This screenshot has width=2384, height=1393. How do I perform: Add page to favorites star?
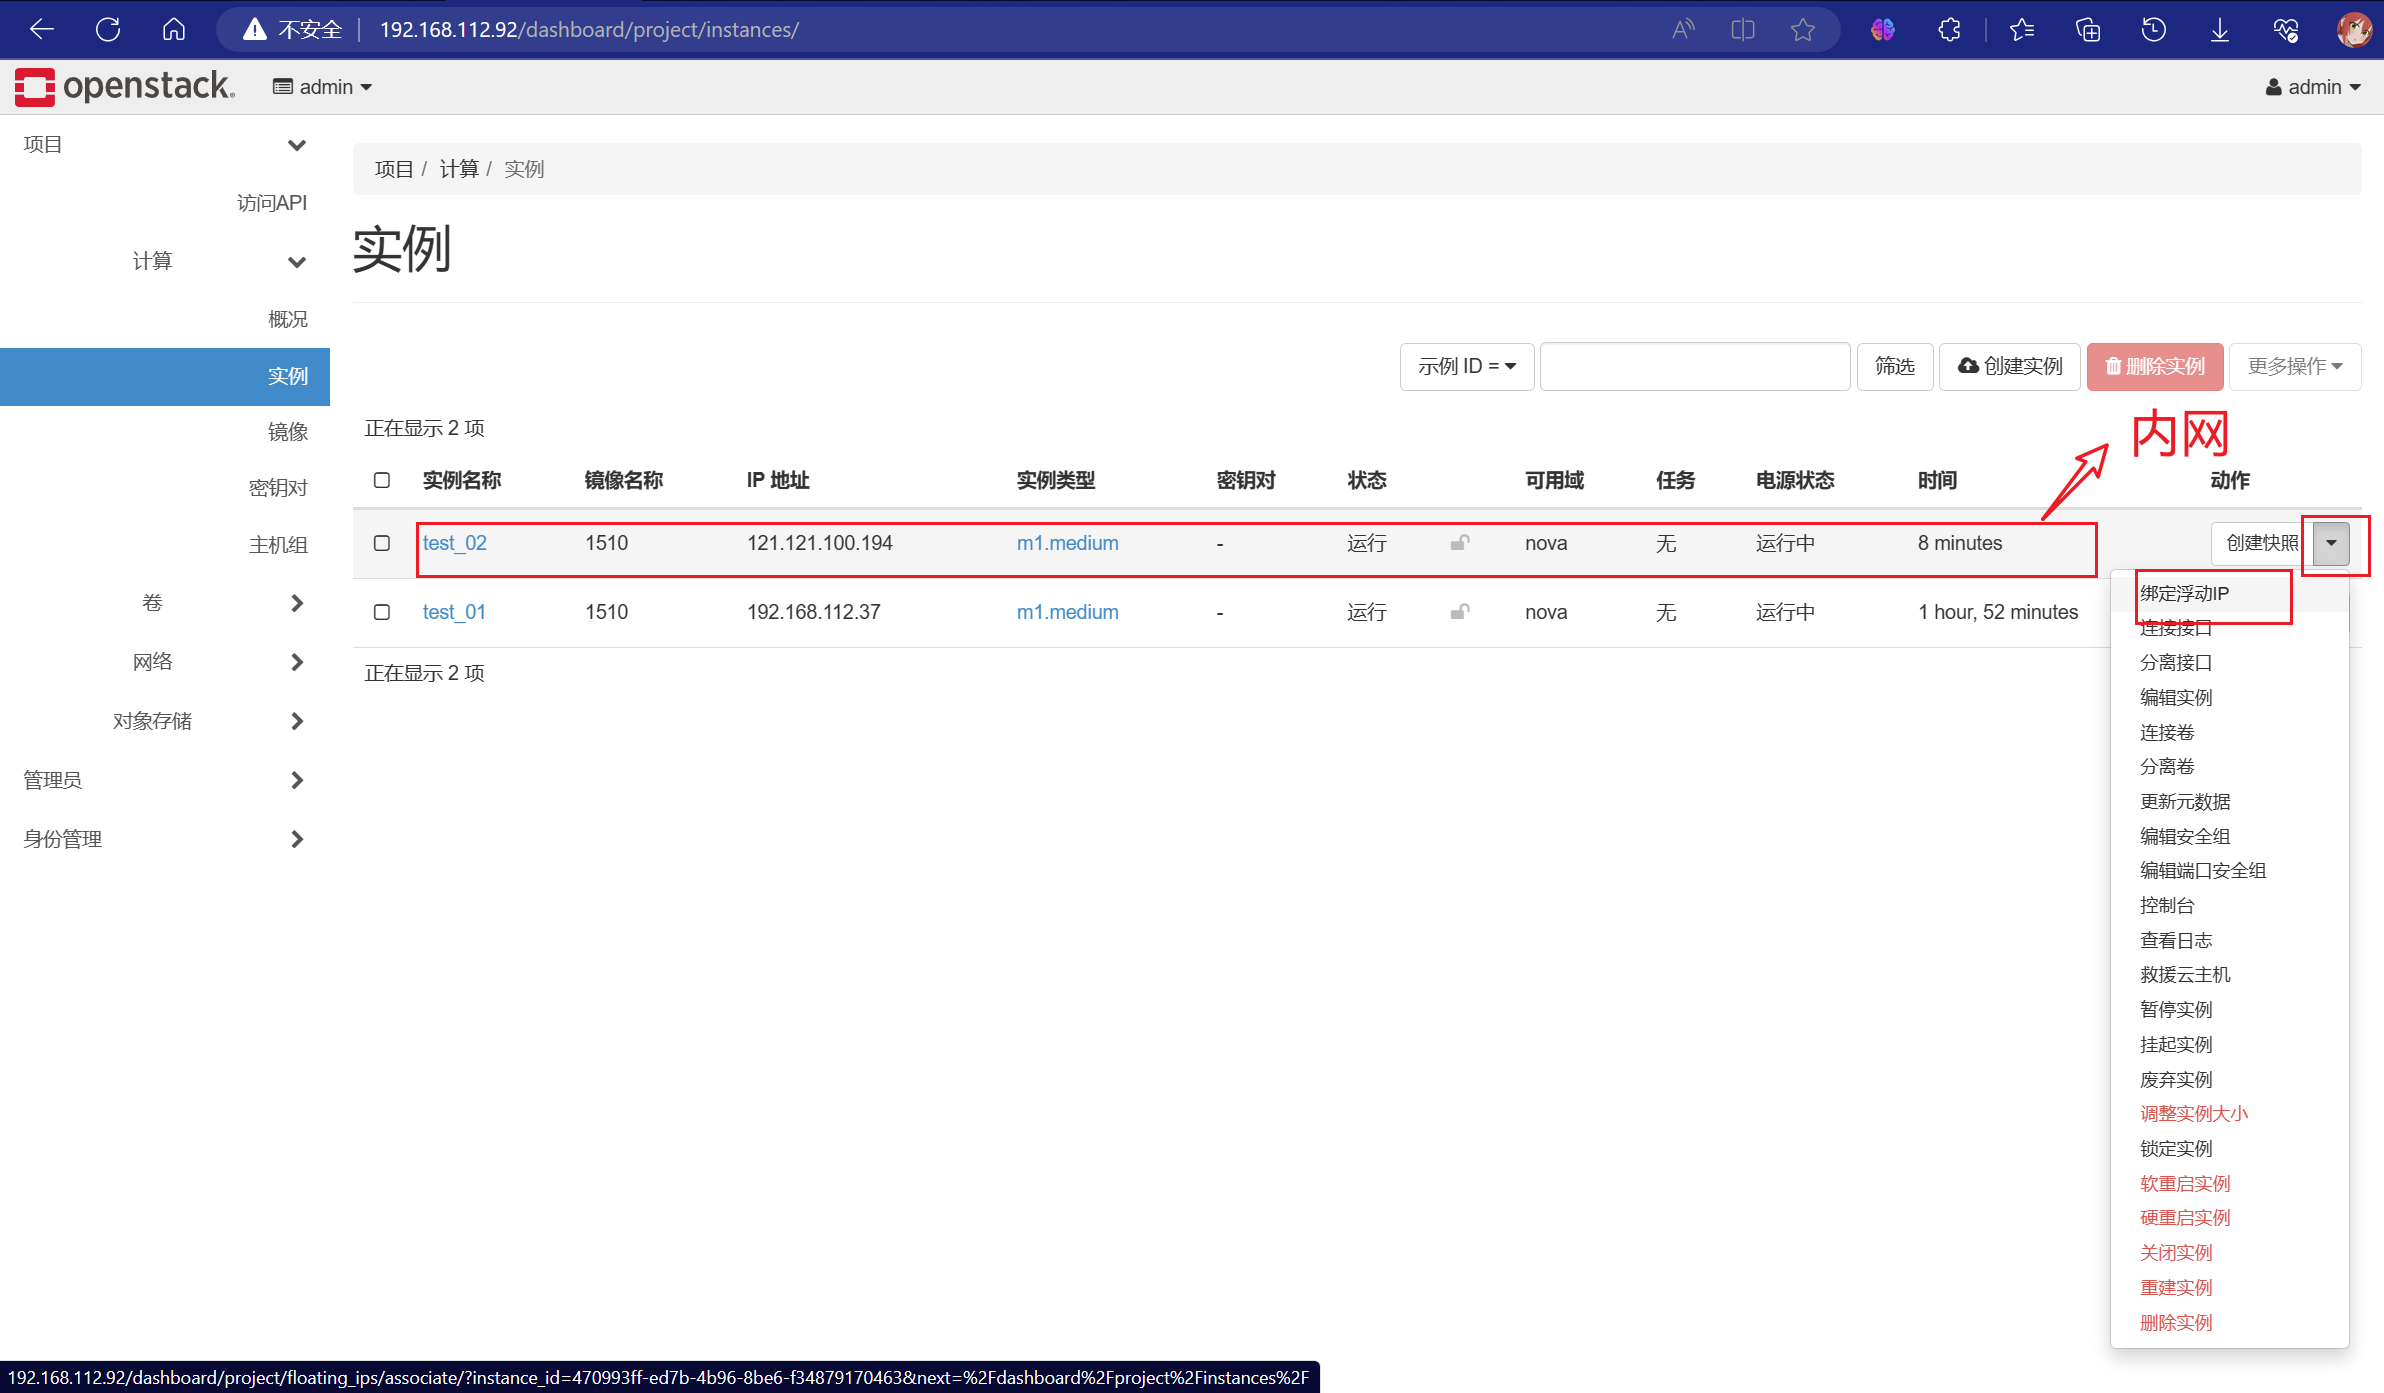[x=1802, y=29]
